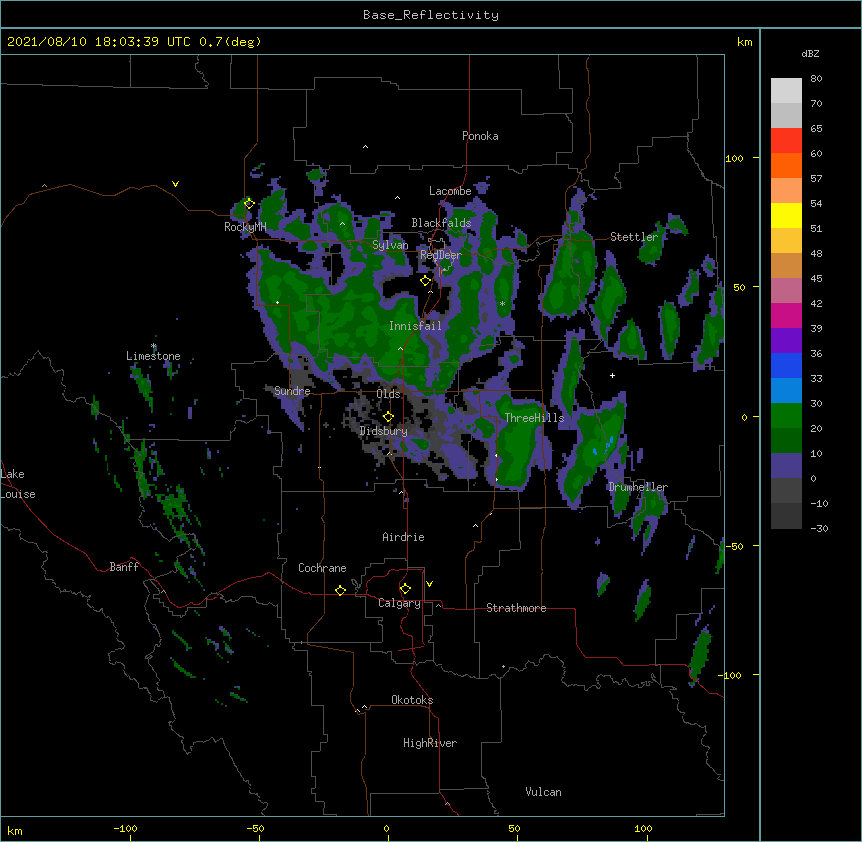
Task: Click the Lacombe city label
Action: (x=450, y=191)
